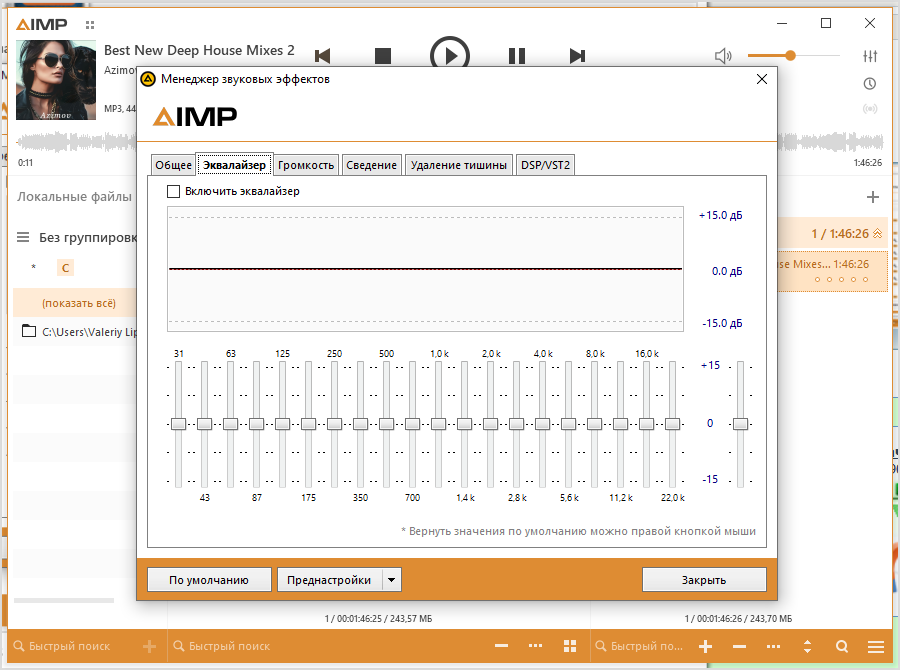Enable the 'Включить эквалайзер' checkbox
900x670 pixels.
(174, 191)
